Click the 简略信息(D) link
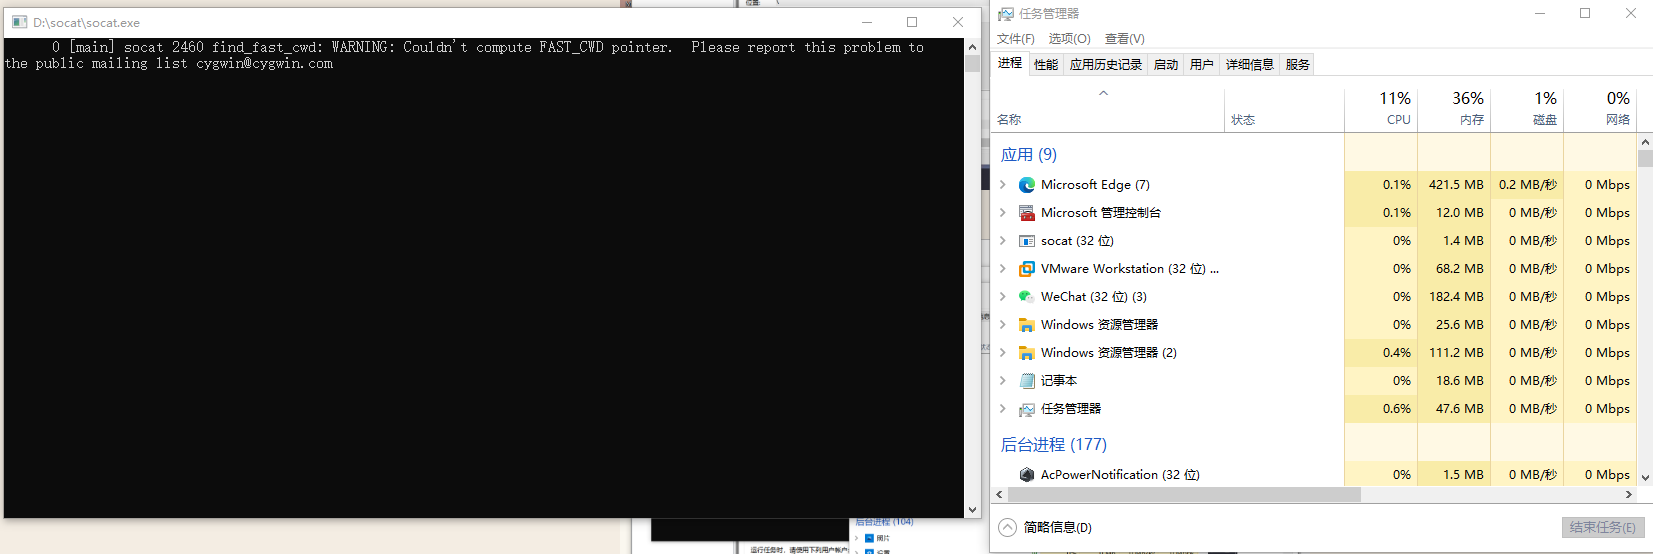1653x554 pixels. coord(1058,527)
